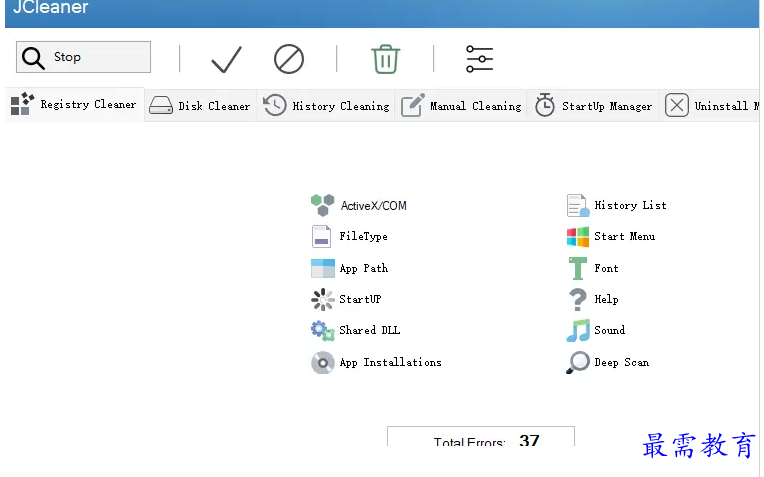Image resolution: width=764 pixels, height=477 pixels.
Task: Open the Manual Cleaning tab
Action: pyautogui.click(x=460, y=106)
